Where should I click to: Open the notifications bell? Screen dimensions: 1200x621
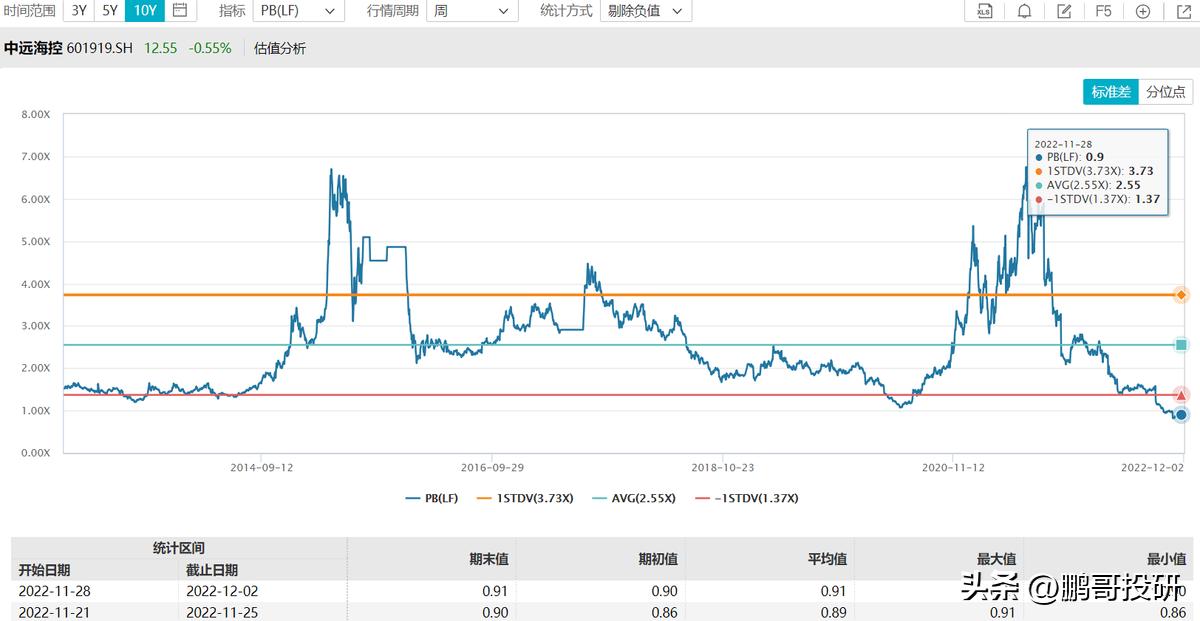tap(1023, 11)
